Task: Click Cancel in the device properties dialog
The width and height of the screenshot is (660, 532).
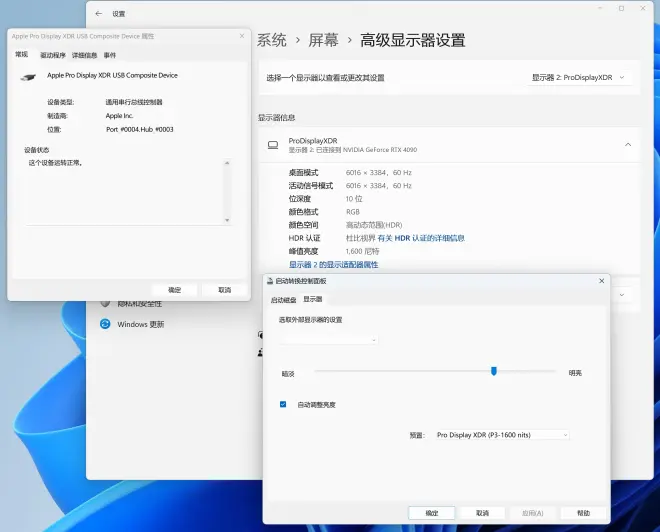Action: 224,290
